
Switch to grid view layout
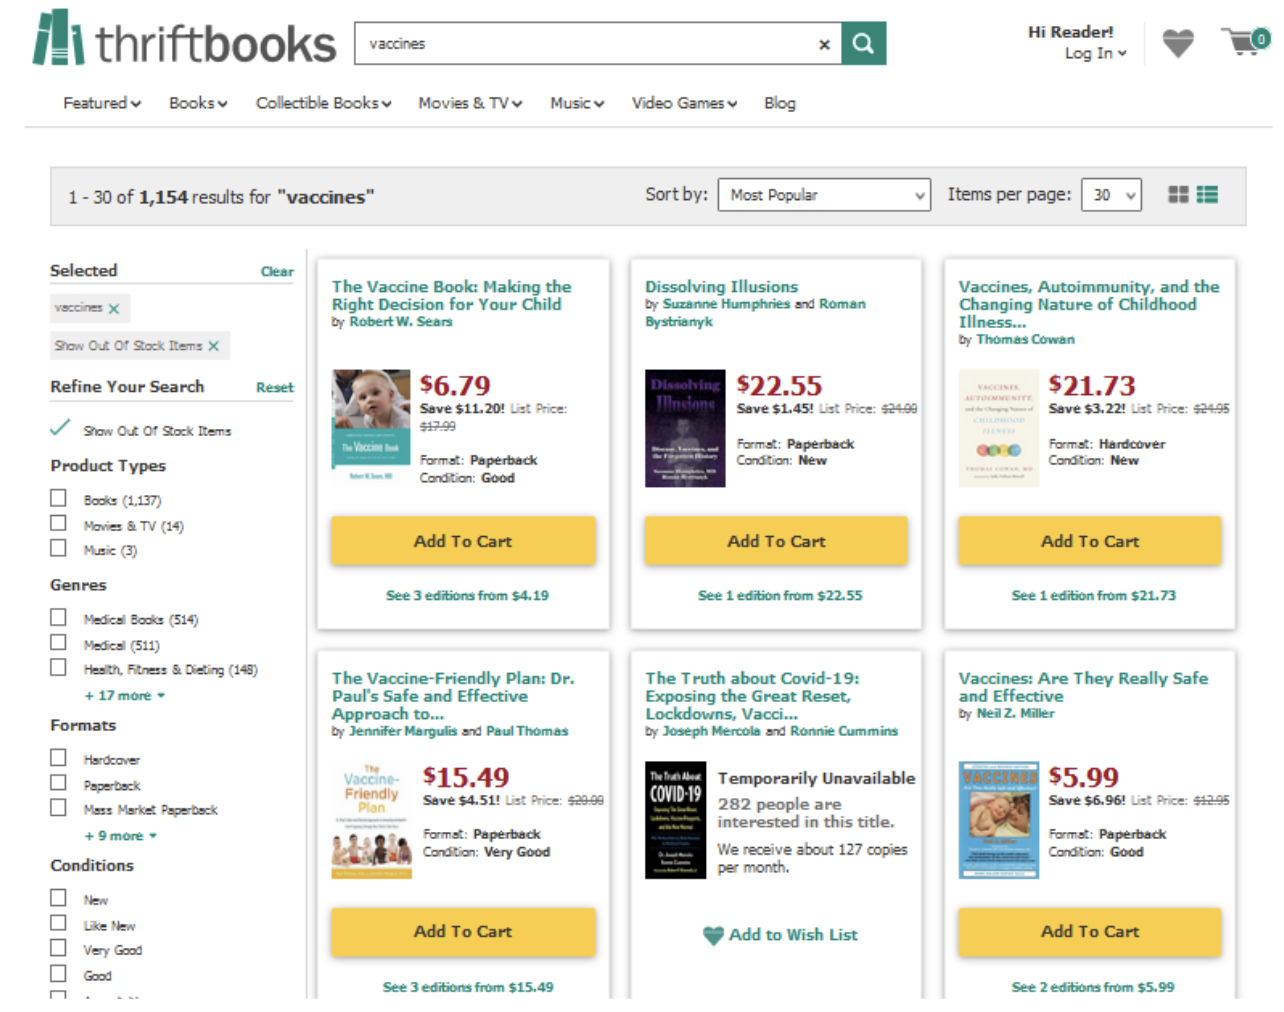click(1179, 195)
